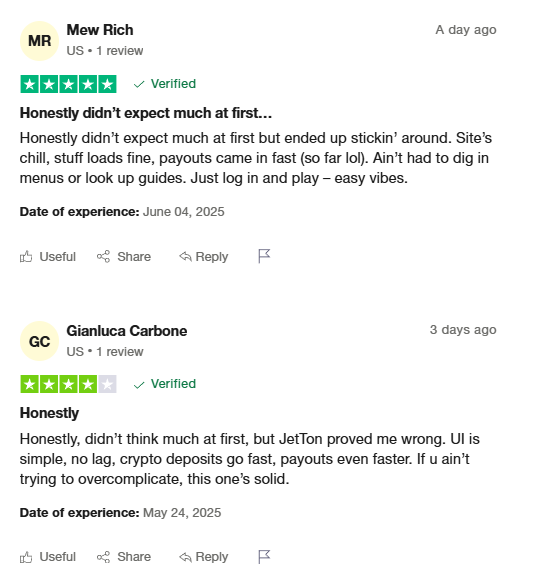Click Verified badge on Mew Rich's review

pos(165,84)
